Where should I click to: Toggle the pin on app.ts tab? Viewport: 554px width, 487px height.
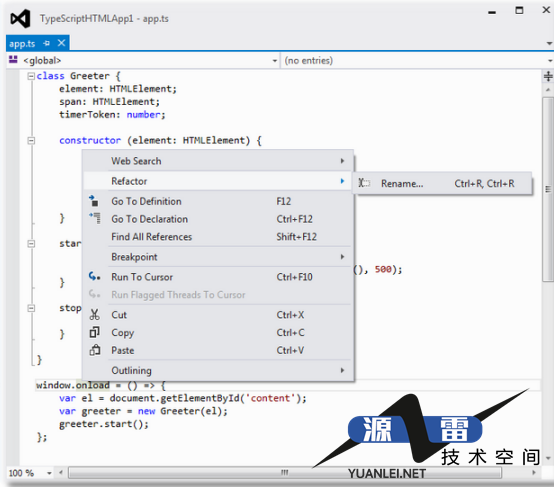click(46, 43)
